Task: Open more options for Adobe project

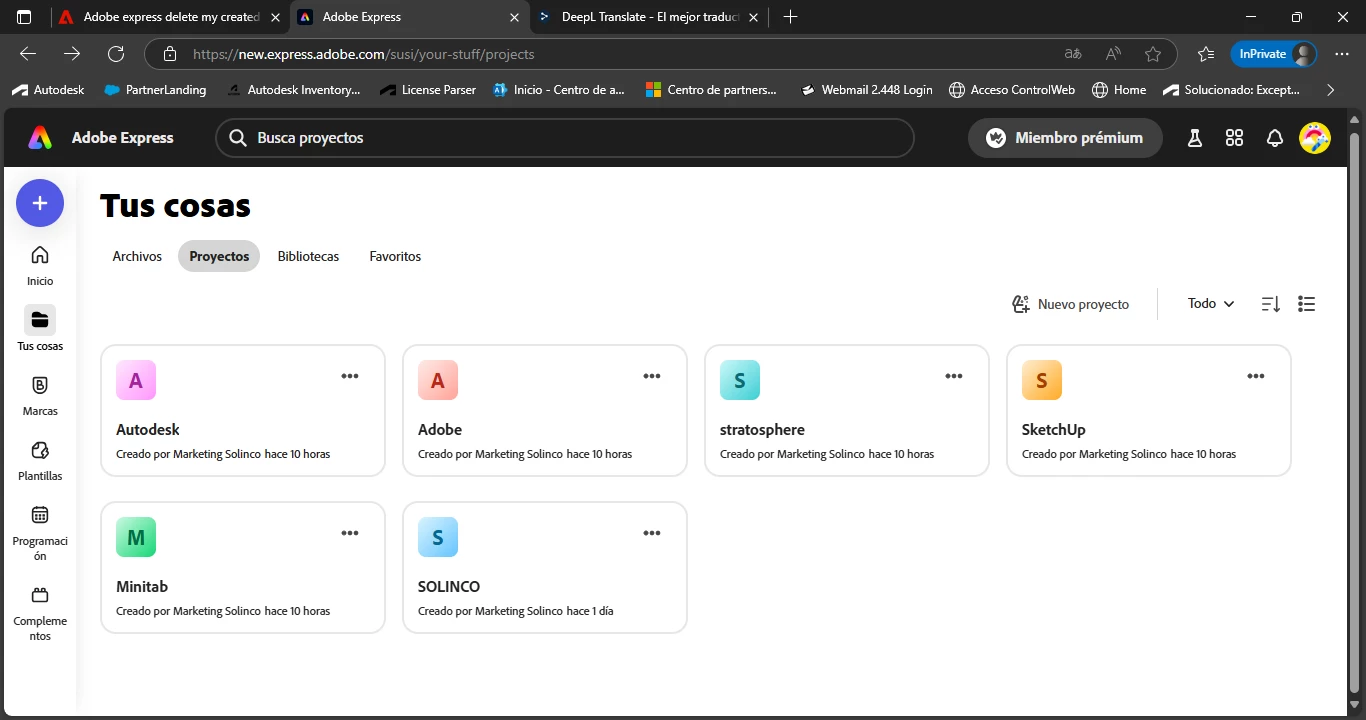Action: point(652,376)
